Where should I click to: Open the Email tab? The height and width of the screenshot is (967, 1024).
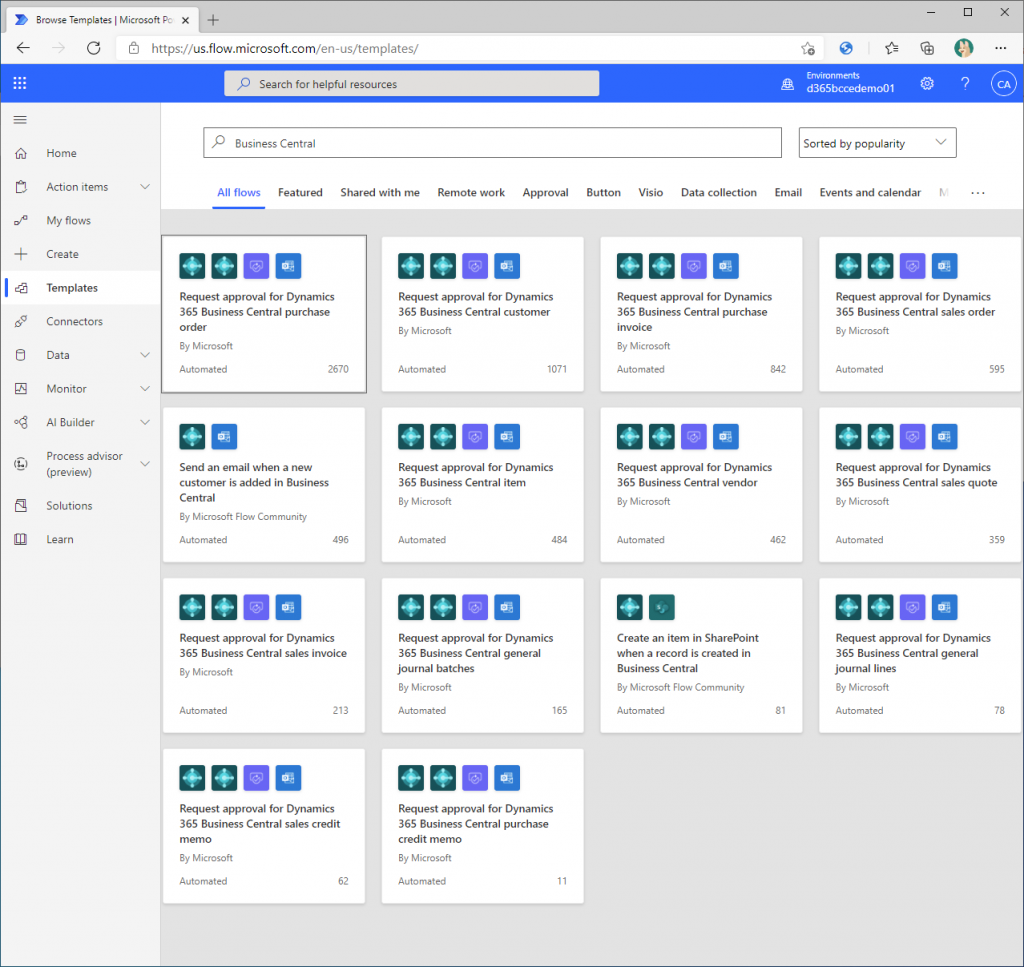(x=788, y=193)
